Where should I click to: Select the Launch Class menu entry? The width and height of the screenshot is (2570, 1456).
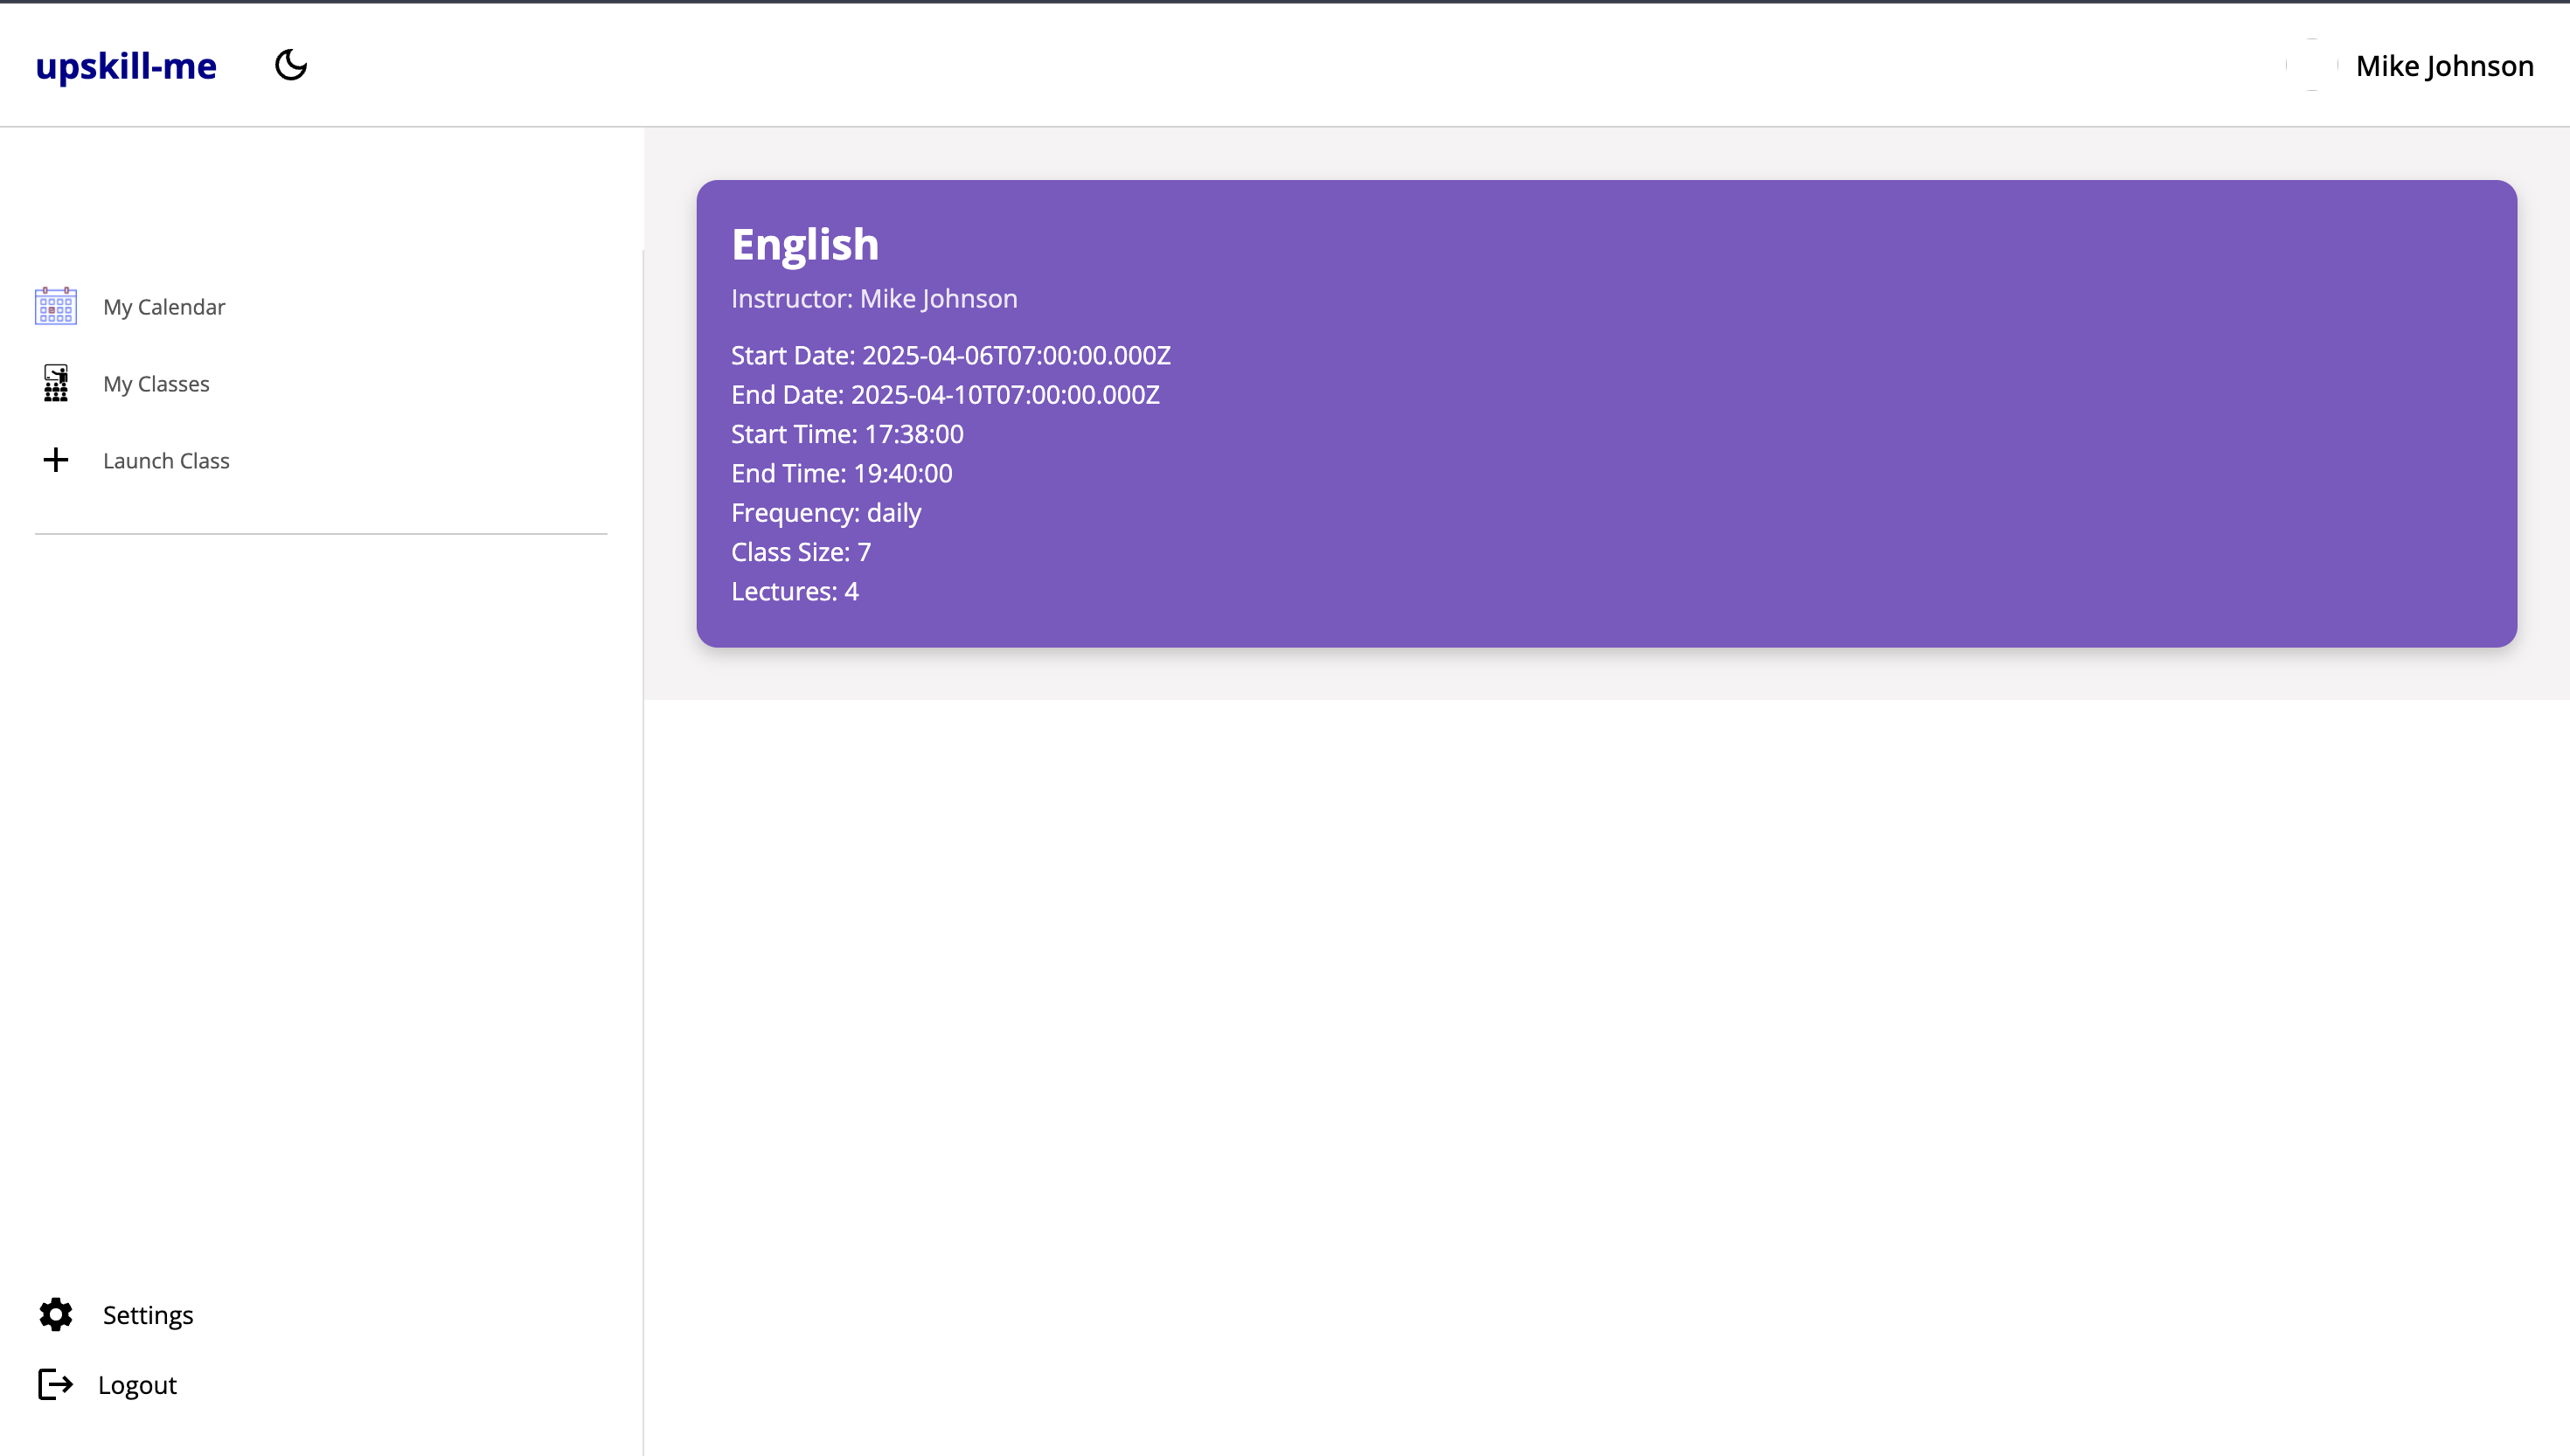pyautogui.click(x=166, y=461)
